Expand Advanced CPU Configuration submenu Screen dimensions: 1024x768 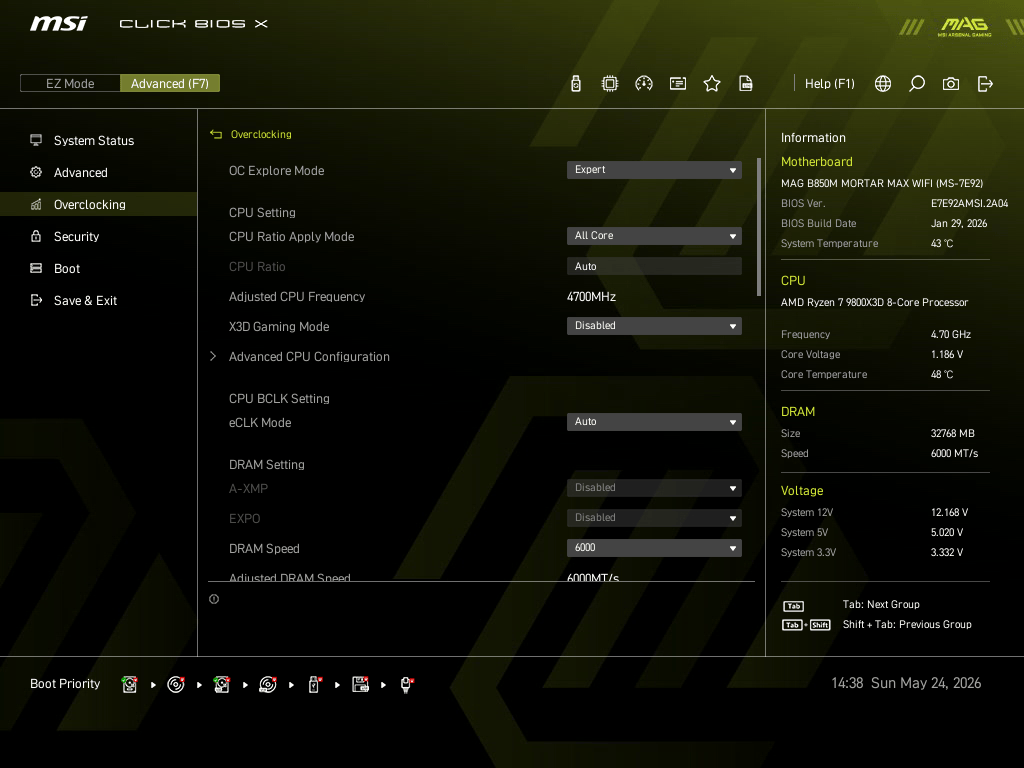pyautogui.click(x=309, y=357)
